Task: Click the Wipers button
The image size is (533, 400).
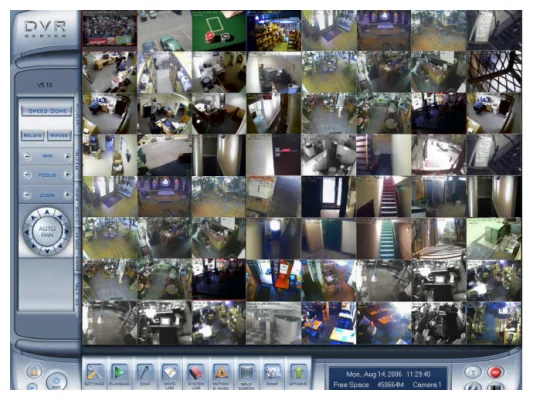Action: point(59,135)
